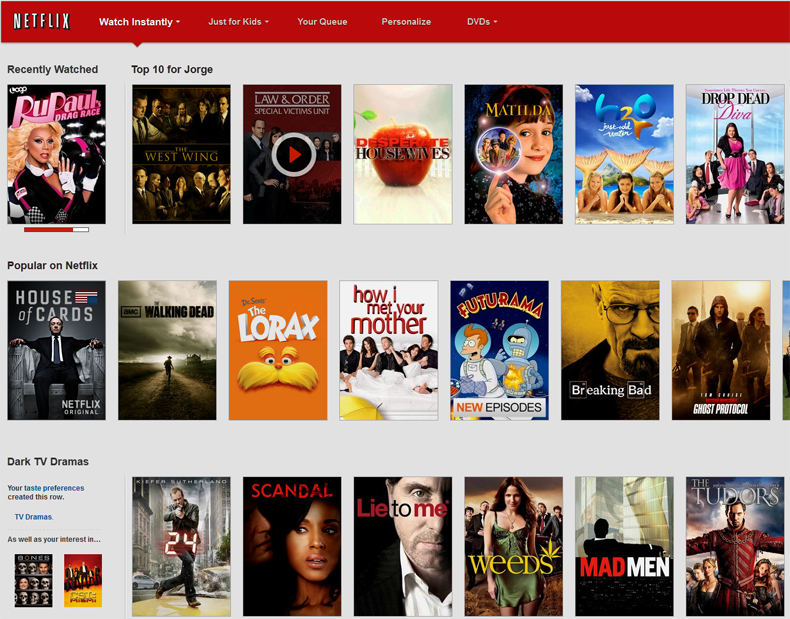The image size is (790, 619).
Task: Select The West Wing poster
Action: [x=181, y=154]
